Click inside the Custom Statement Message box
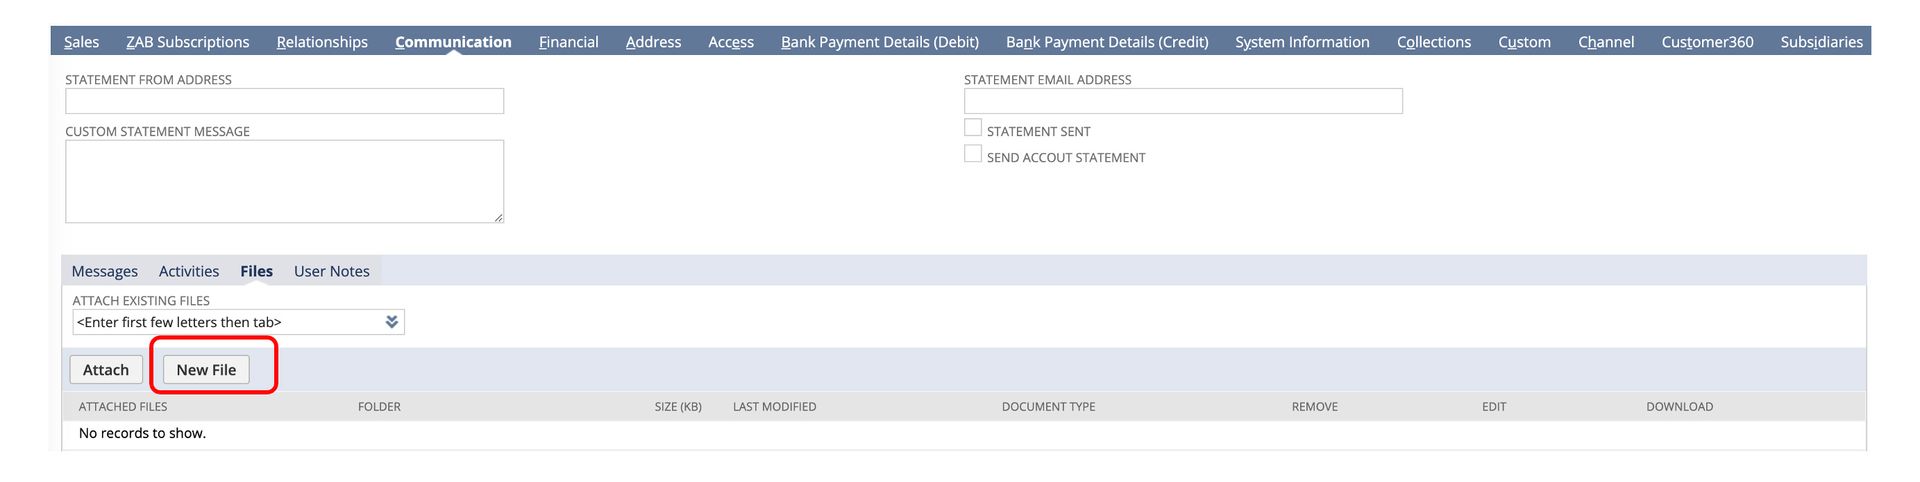Image resolution: width=1920 pixels, height=482 pixels. tap(284, 181)
